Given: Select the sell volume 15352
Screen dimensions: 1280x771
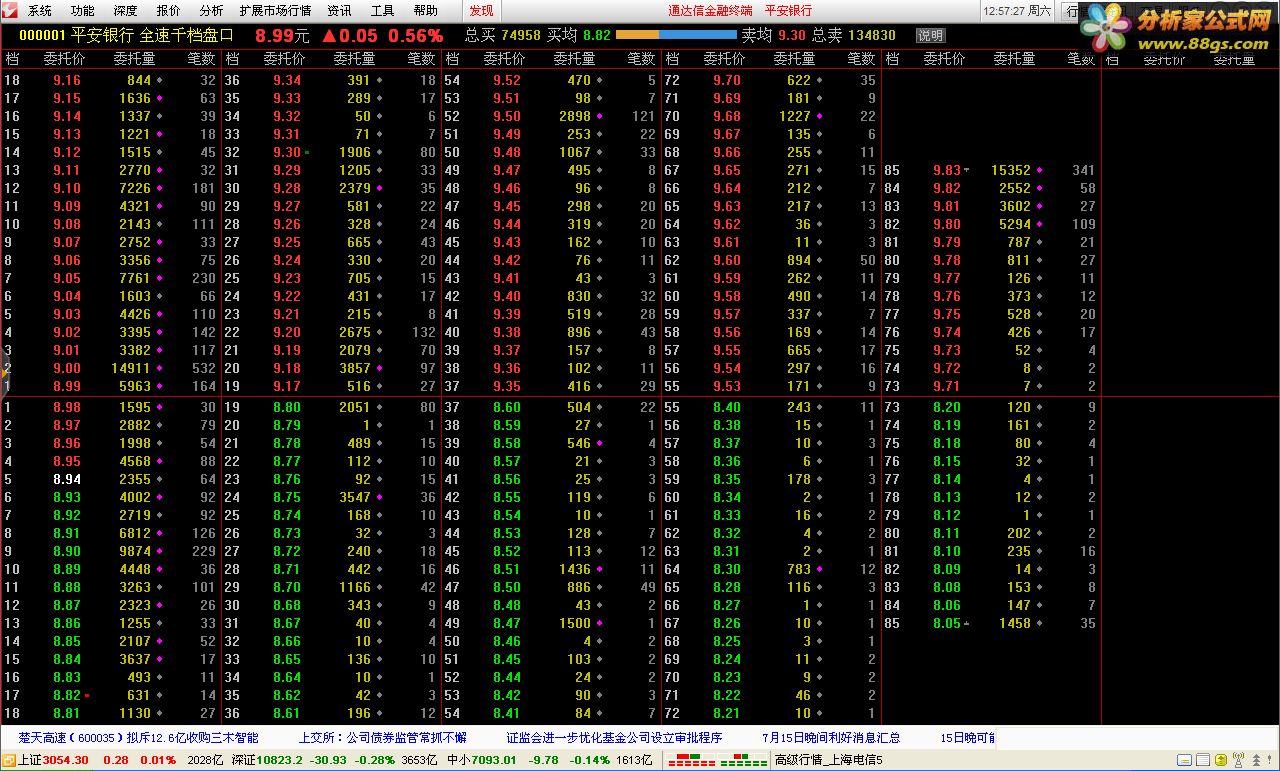Looking at the screenshot, I should point(1010,170).
